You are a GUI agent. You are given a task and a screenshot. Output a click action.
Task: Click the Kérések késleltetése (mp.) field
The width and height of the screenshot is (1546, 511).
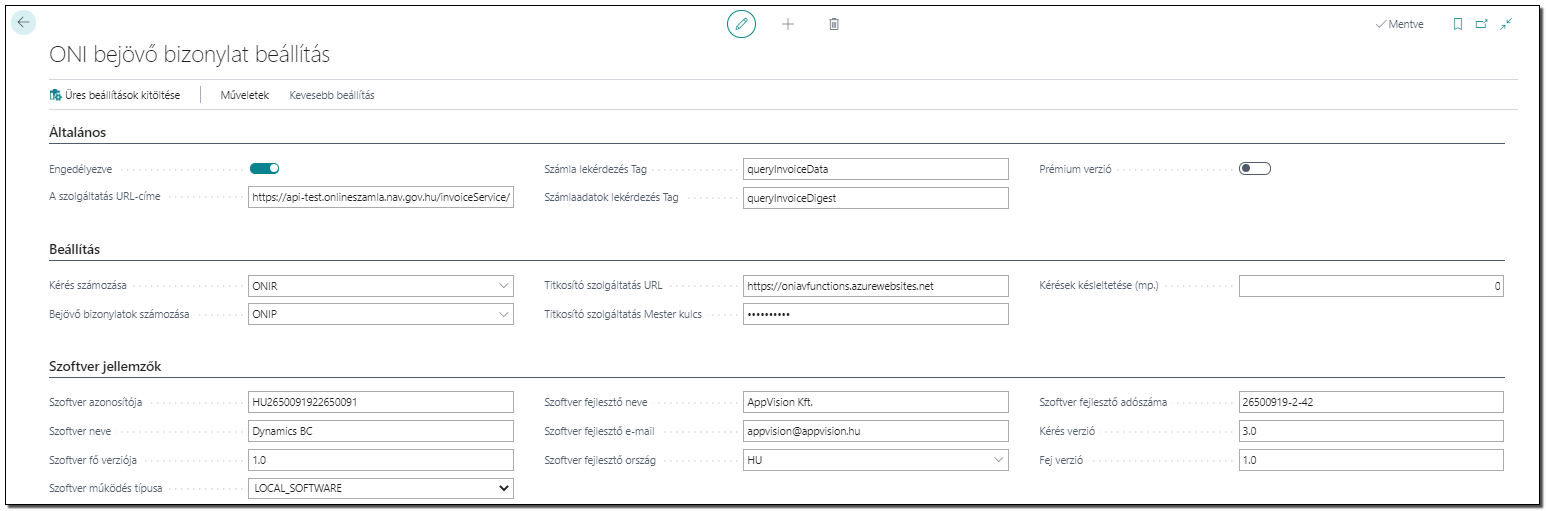pyautogui.click(x=1371, y=286)
